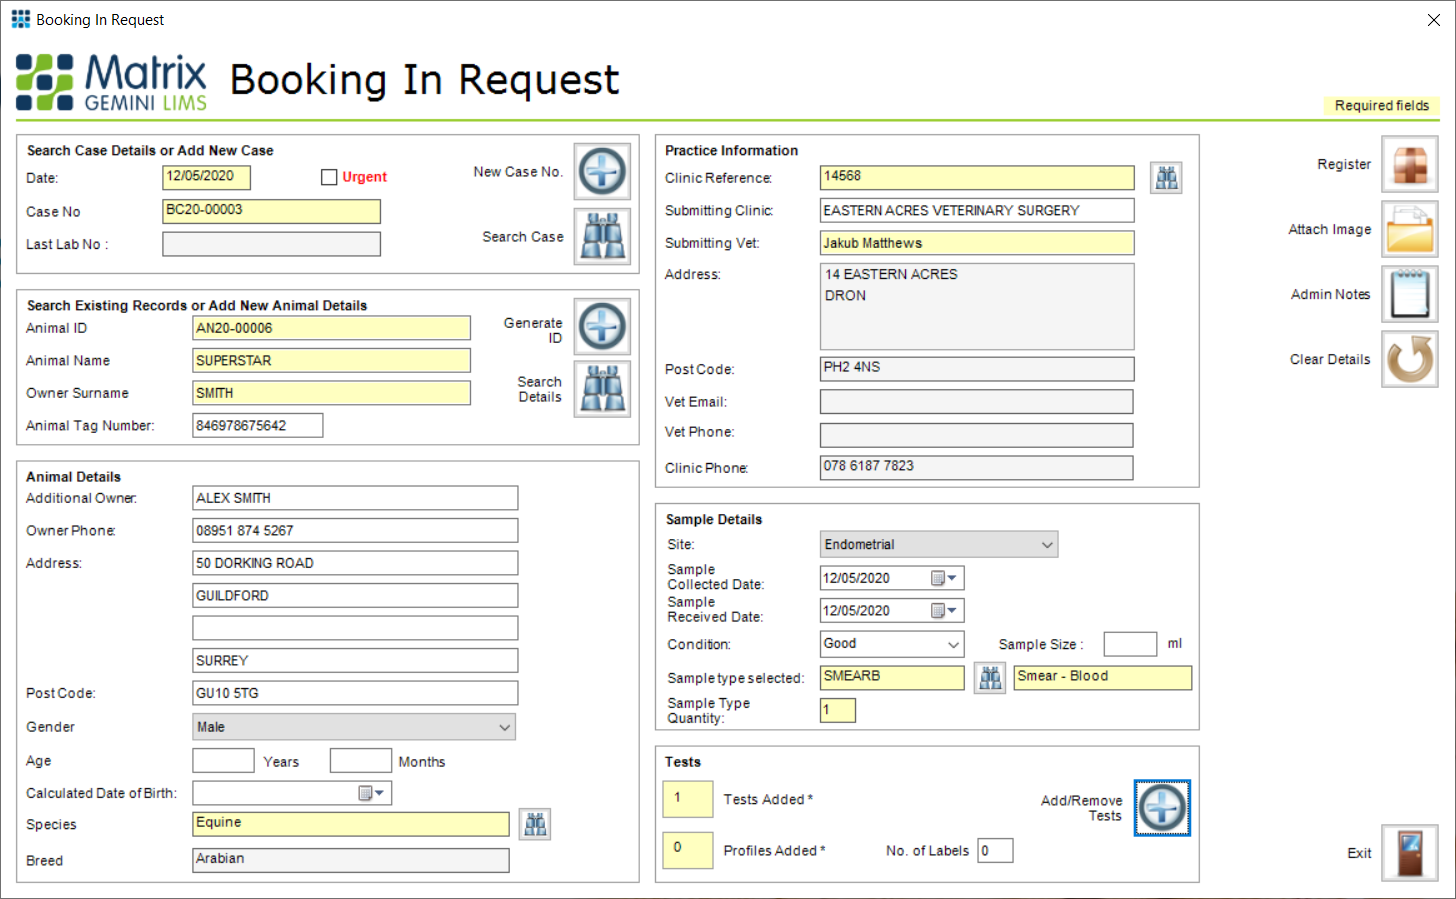Open Admin Notes
This screenshot has width=1456, height=899.
1410,294
